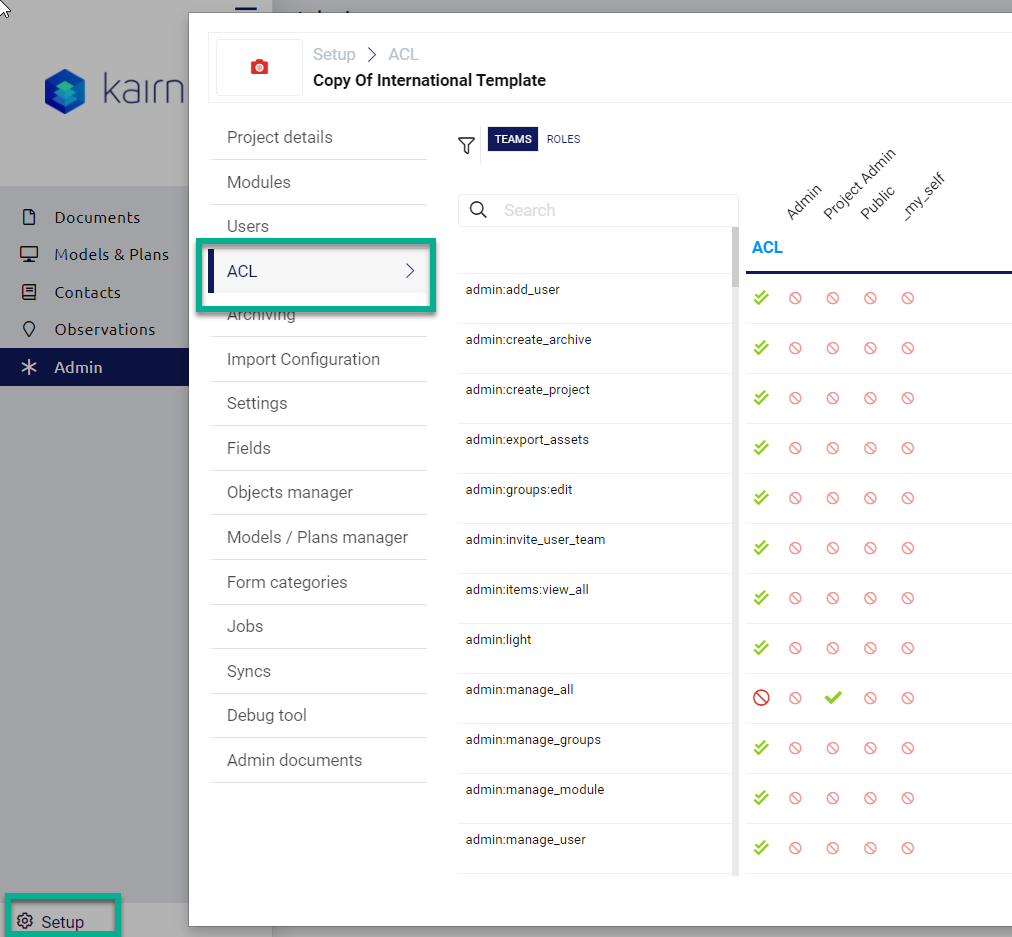Open Objects manager in setup menu
Screen dimensions: 1012x937
pyautogui.click(x=290, y=492)
